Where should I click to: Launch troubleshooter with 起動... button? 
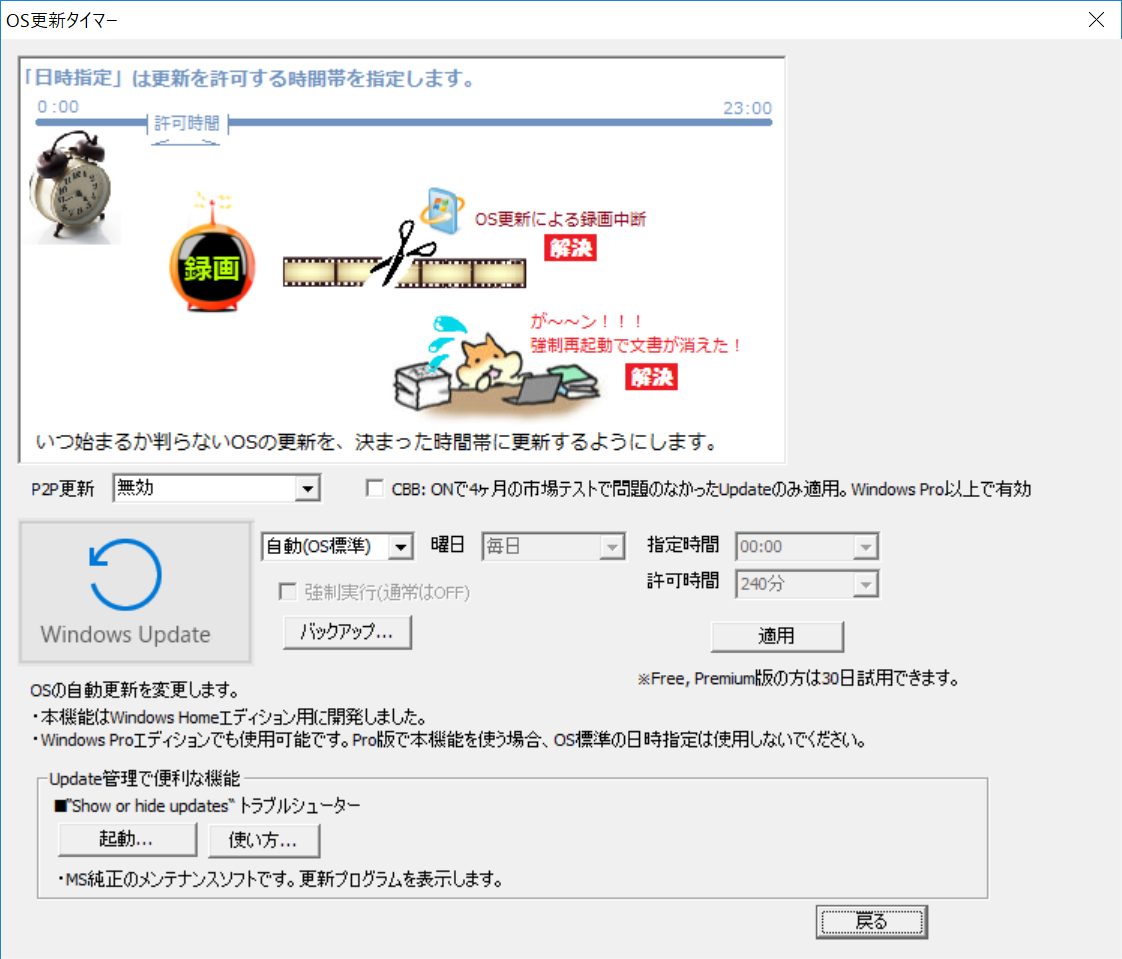pyautogui.click(x=127, y=840)
